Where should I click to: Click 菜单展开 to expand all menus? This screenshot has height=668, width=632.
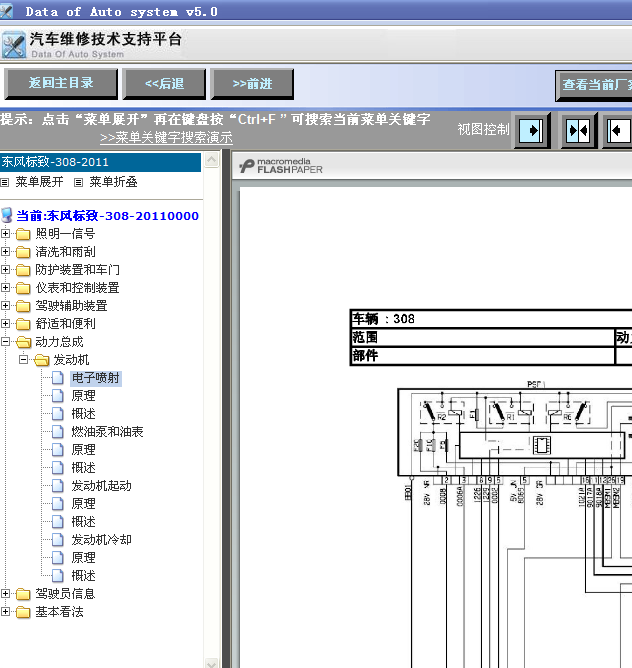coord(39,182)
